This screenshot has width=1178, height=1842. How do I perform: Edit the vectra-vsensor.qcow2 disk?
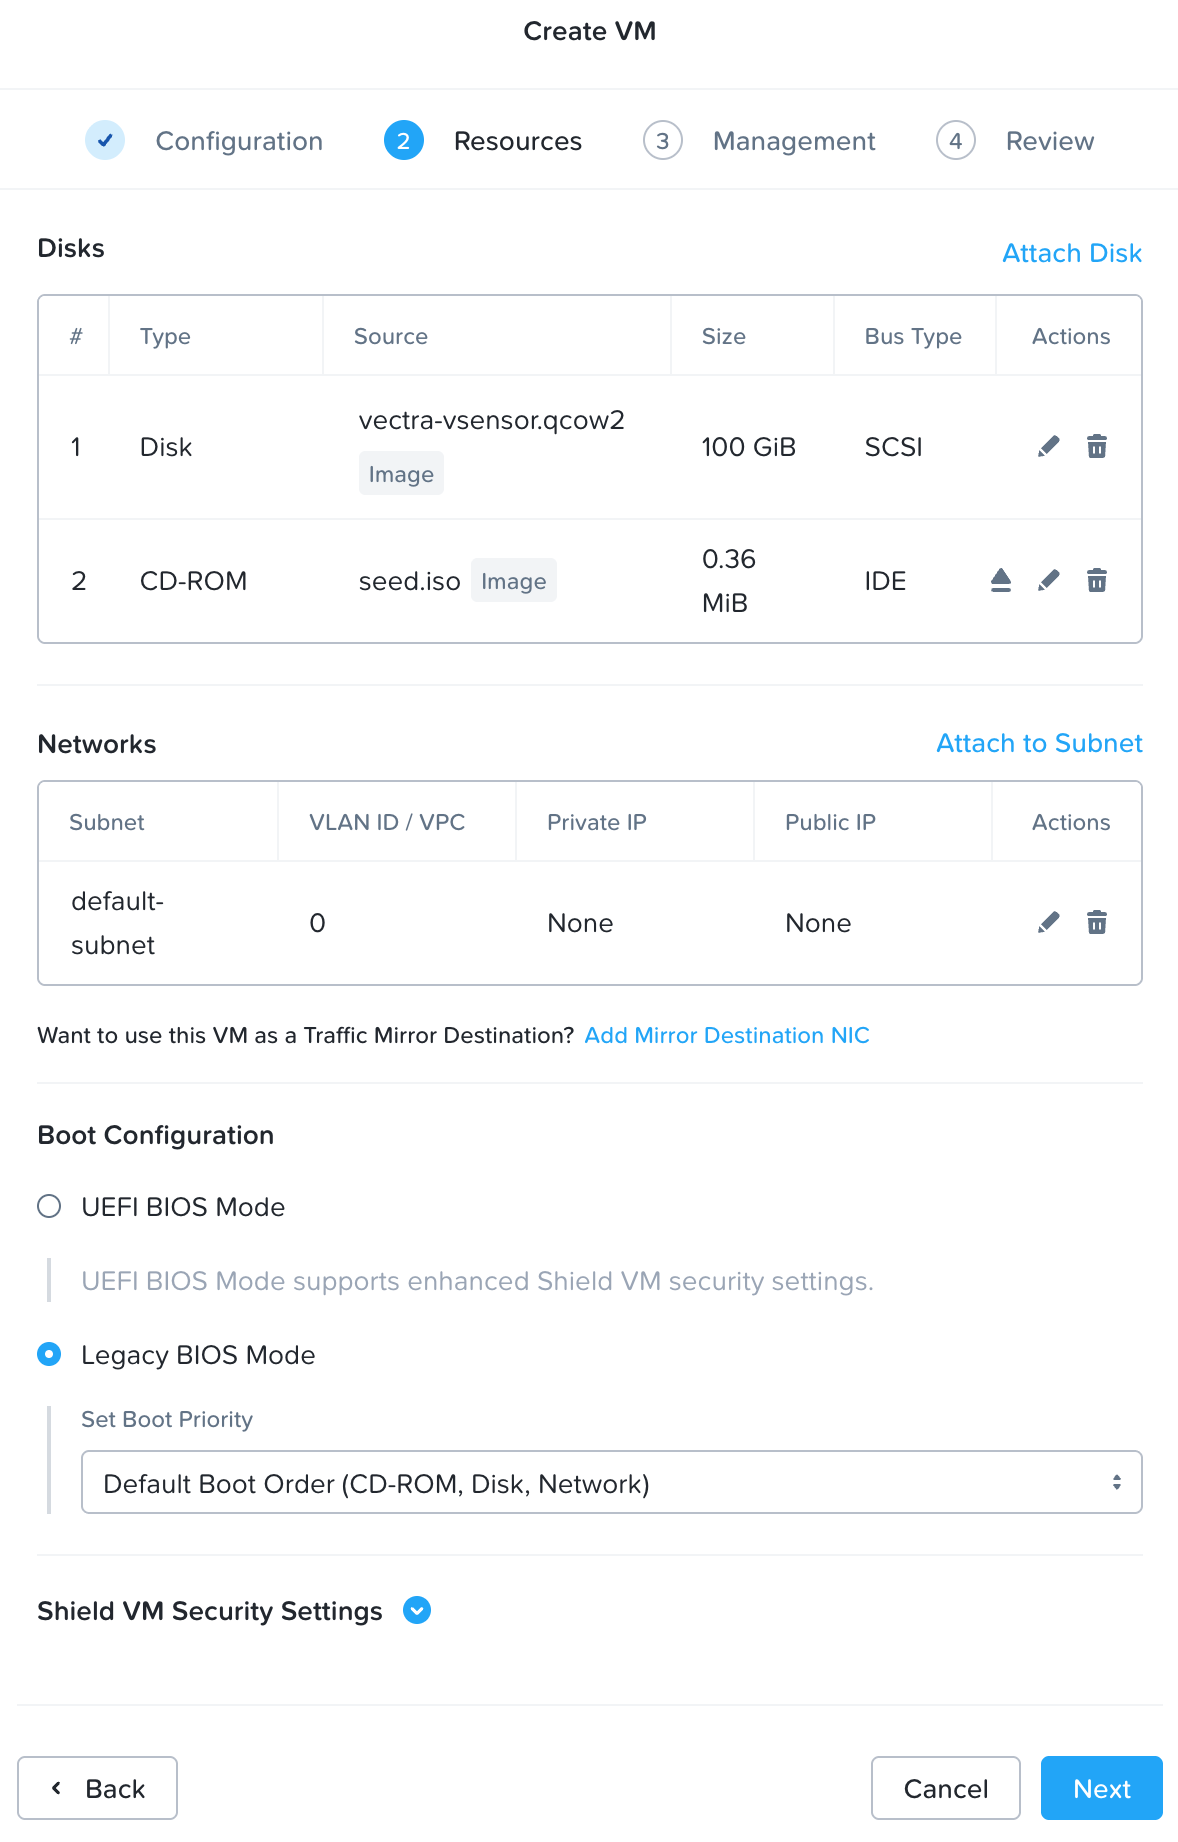pyautogui.click(x=1048, y=446)
